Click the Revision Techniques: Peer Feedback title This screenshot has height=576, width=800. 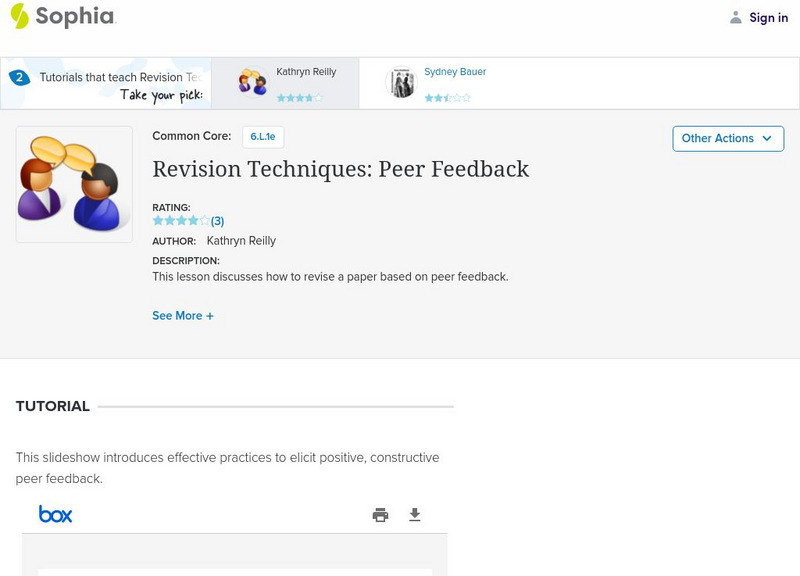pyautogui.click(x=340, y=169)
